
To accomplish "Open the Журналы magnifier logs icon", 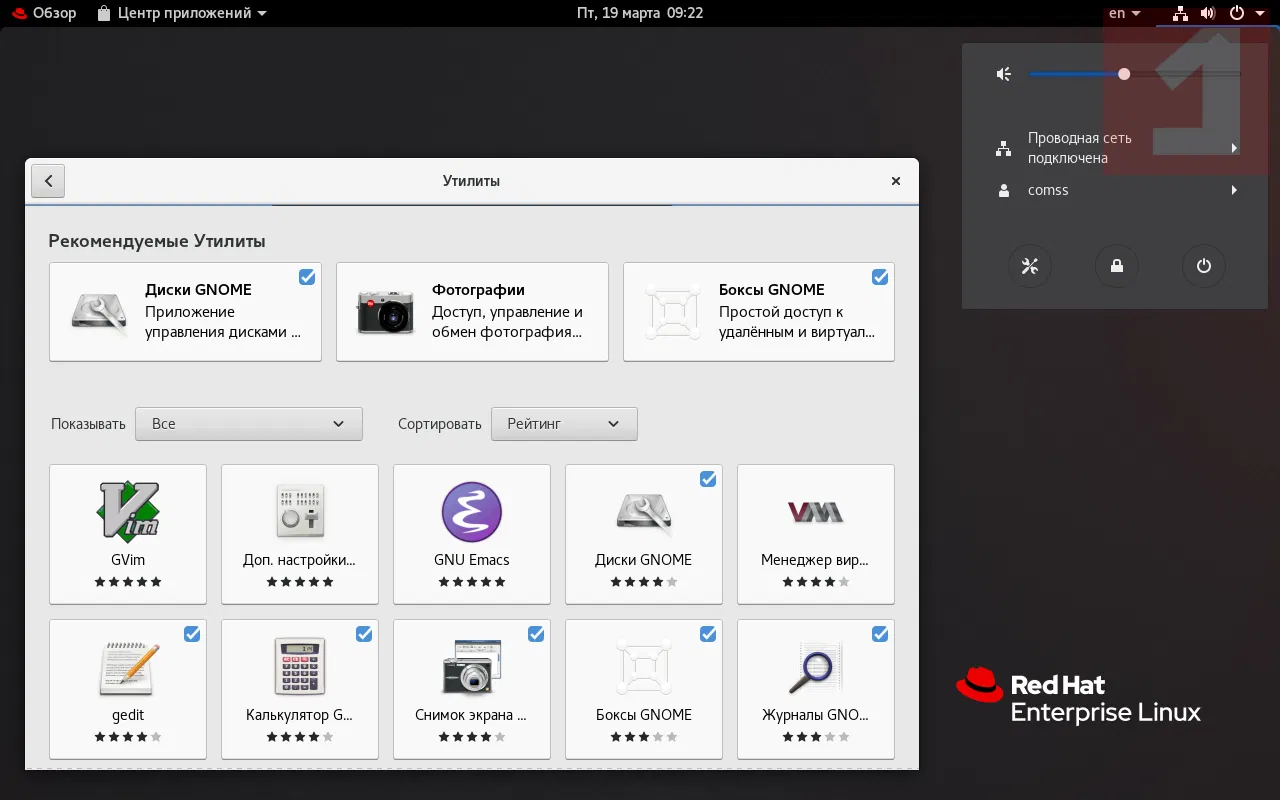I will [816, 667].
